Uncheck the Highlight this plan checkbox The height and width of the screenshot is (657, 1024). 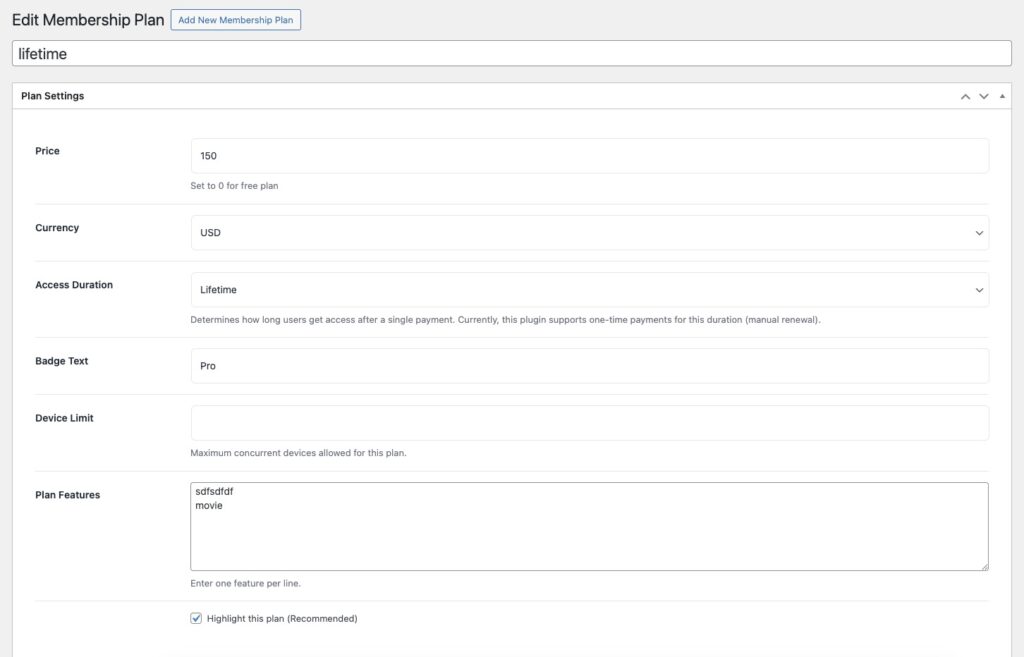[196, 618]
